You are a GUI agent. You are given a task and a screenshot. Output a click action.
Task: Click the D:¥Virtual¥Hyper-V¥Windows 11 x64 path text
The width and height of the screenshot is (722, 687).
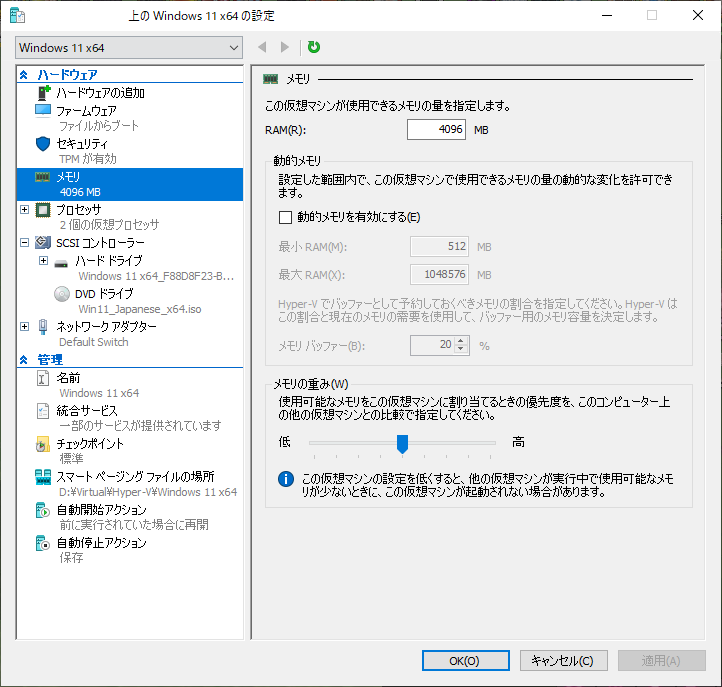click(148, 492)
